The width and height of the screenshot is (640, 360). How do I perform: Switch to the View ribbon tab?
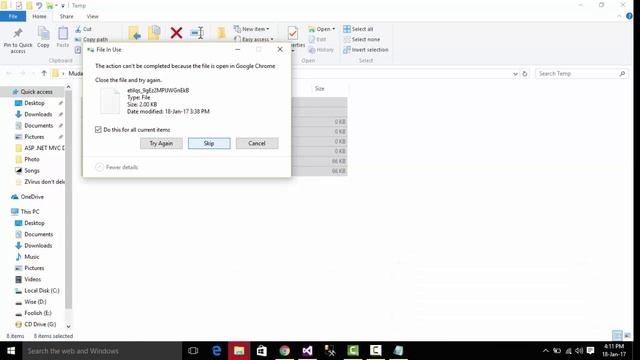93,16
